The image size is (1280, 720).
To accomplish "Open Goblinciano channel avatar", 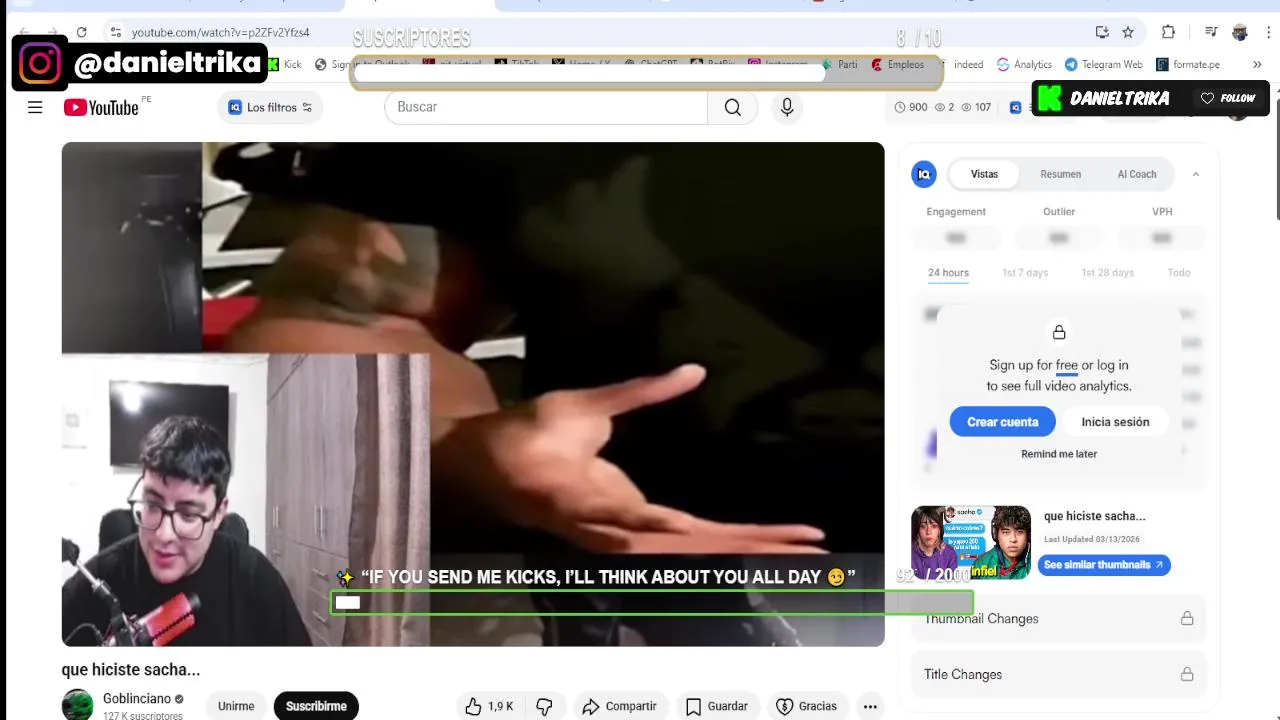I will click(77, 705).
